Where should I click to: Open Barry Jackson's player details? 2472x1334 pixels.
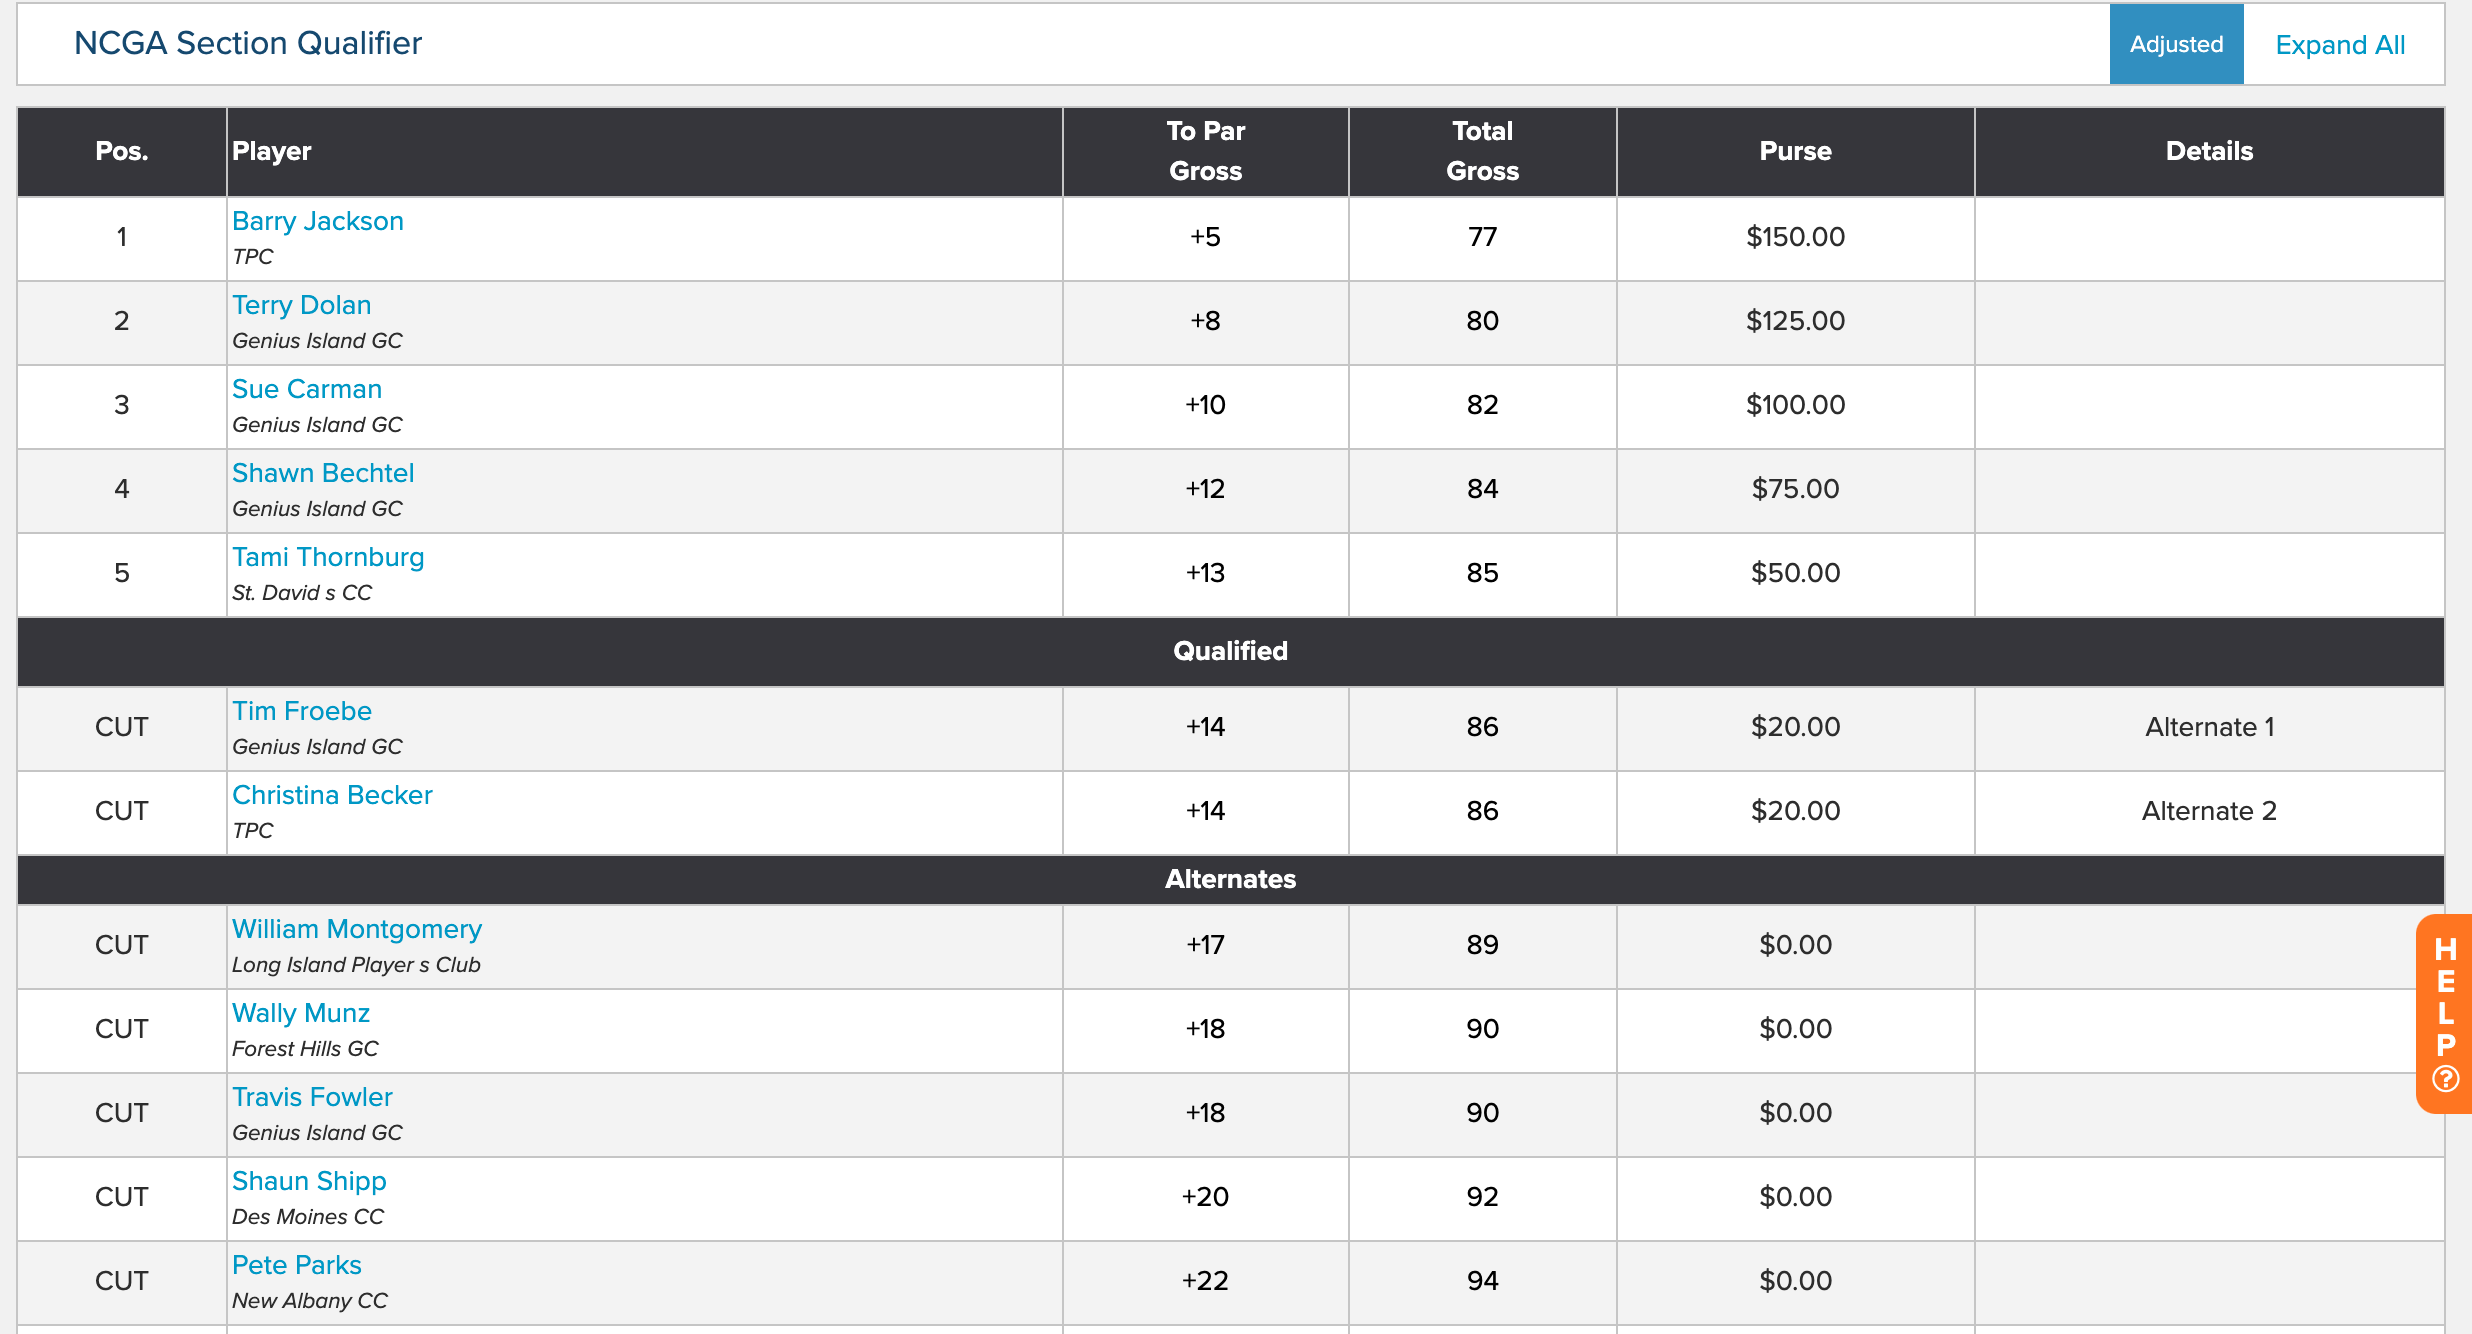pyautogui.click(x=318, y=221)
